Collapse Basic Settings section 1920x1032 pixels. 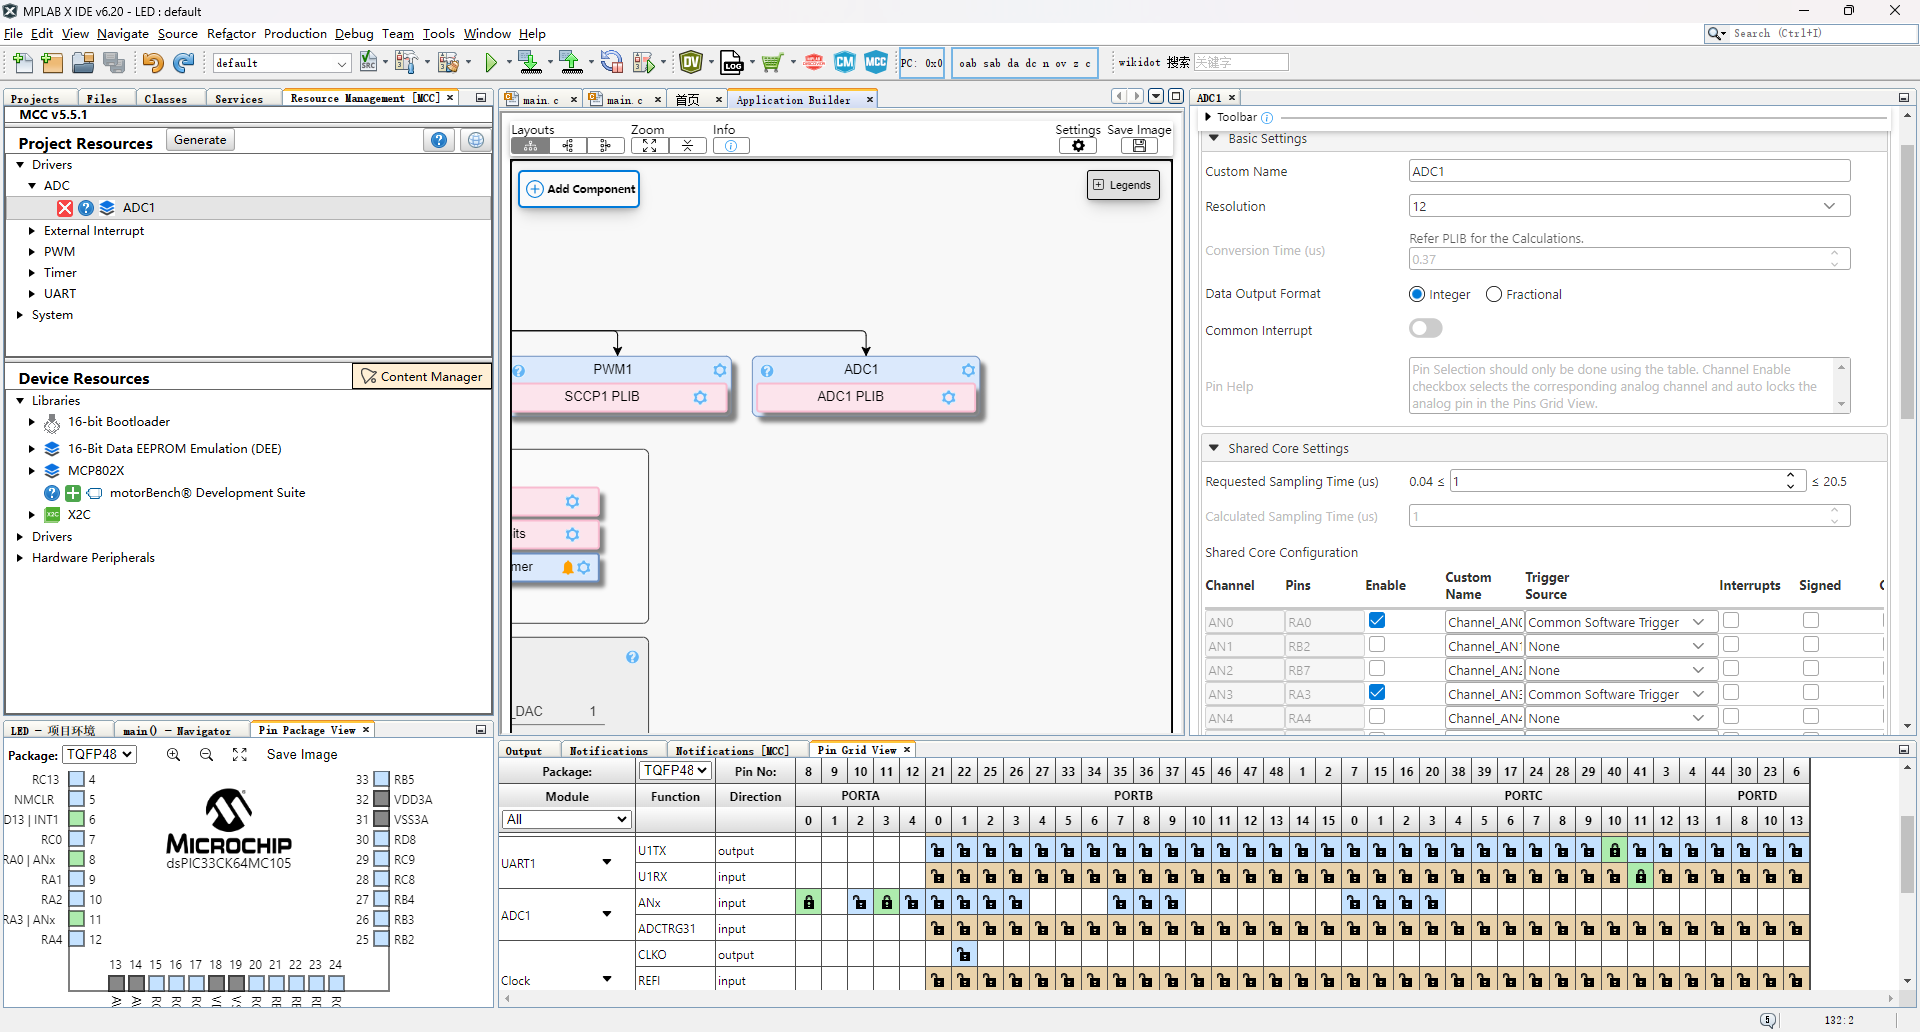[1214, 138]
